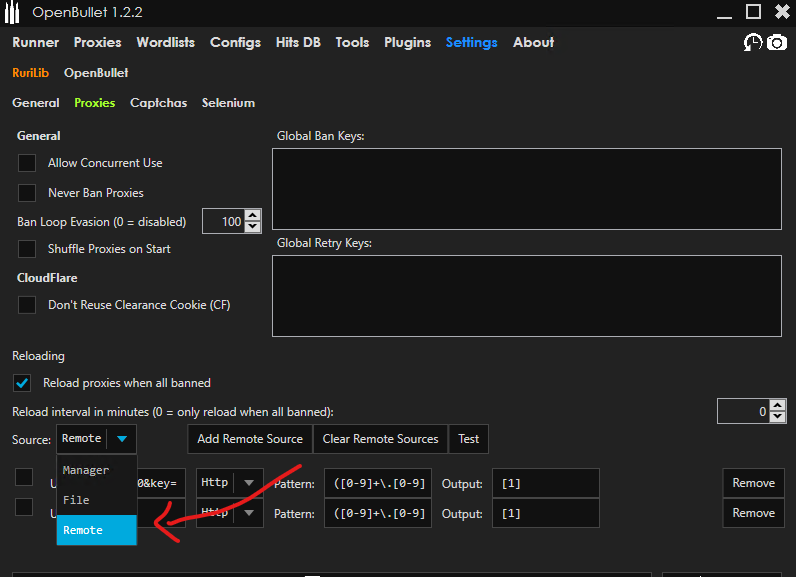Remove the second remote source

coord(753,513)
